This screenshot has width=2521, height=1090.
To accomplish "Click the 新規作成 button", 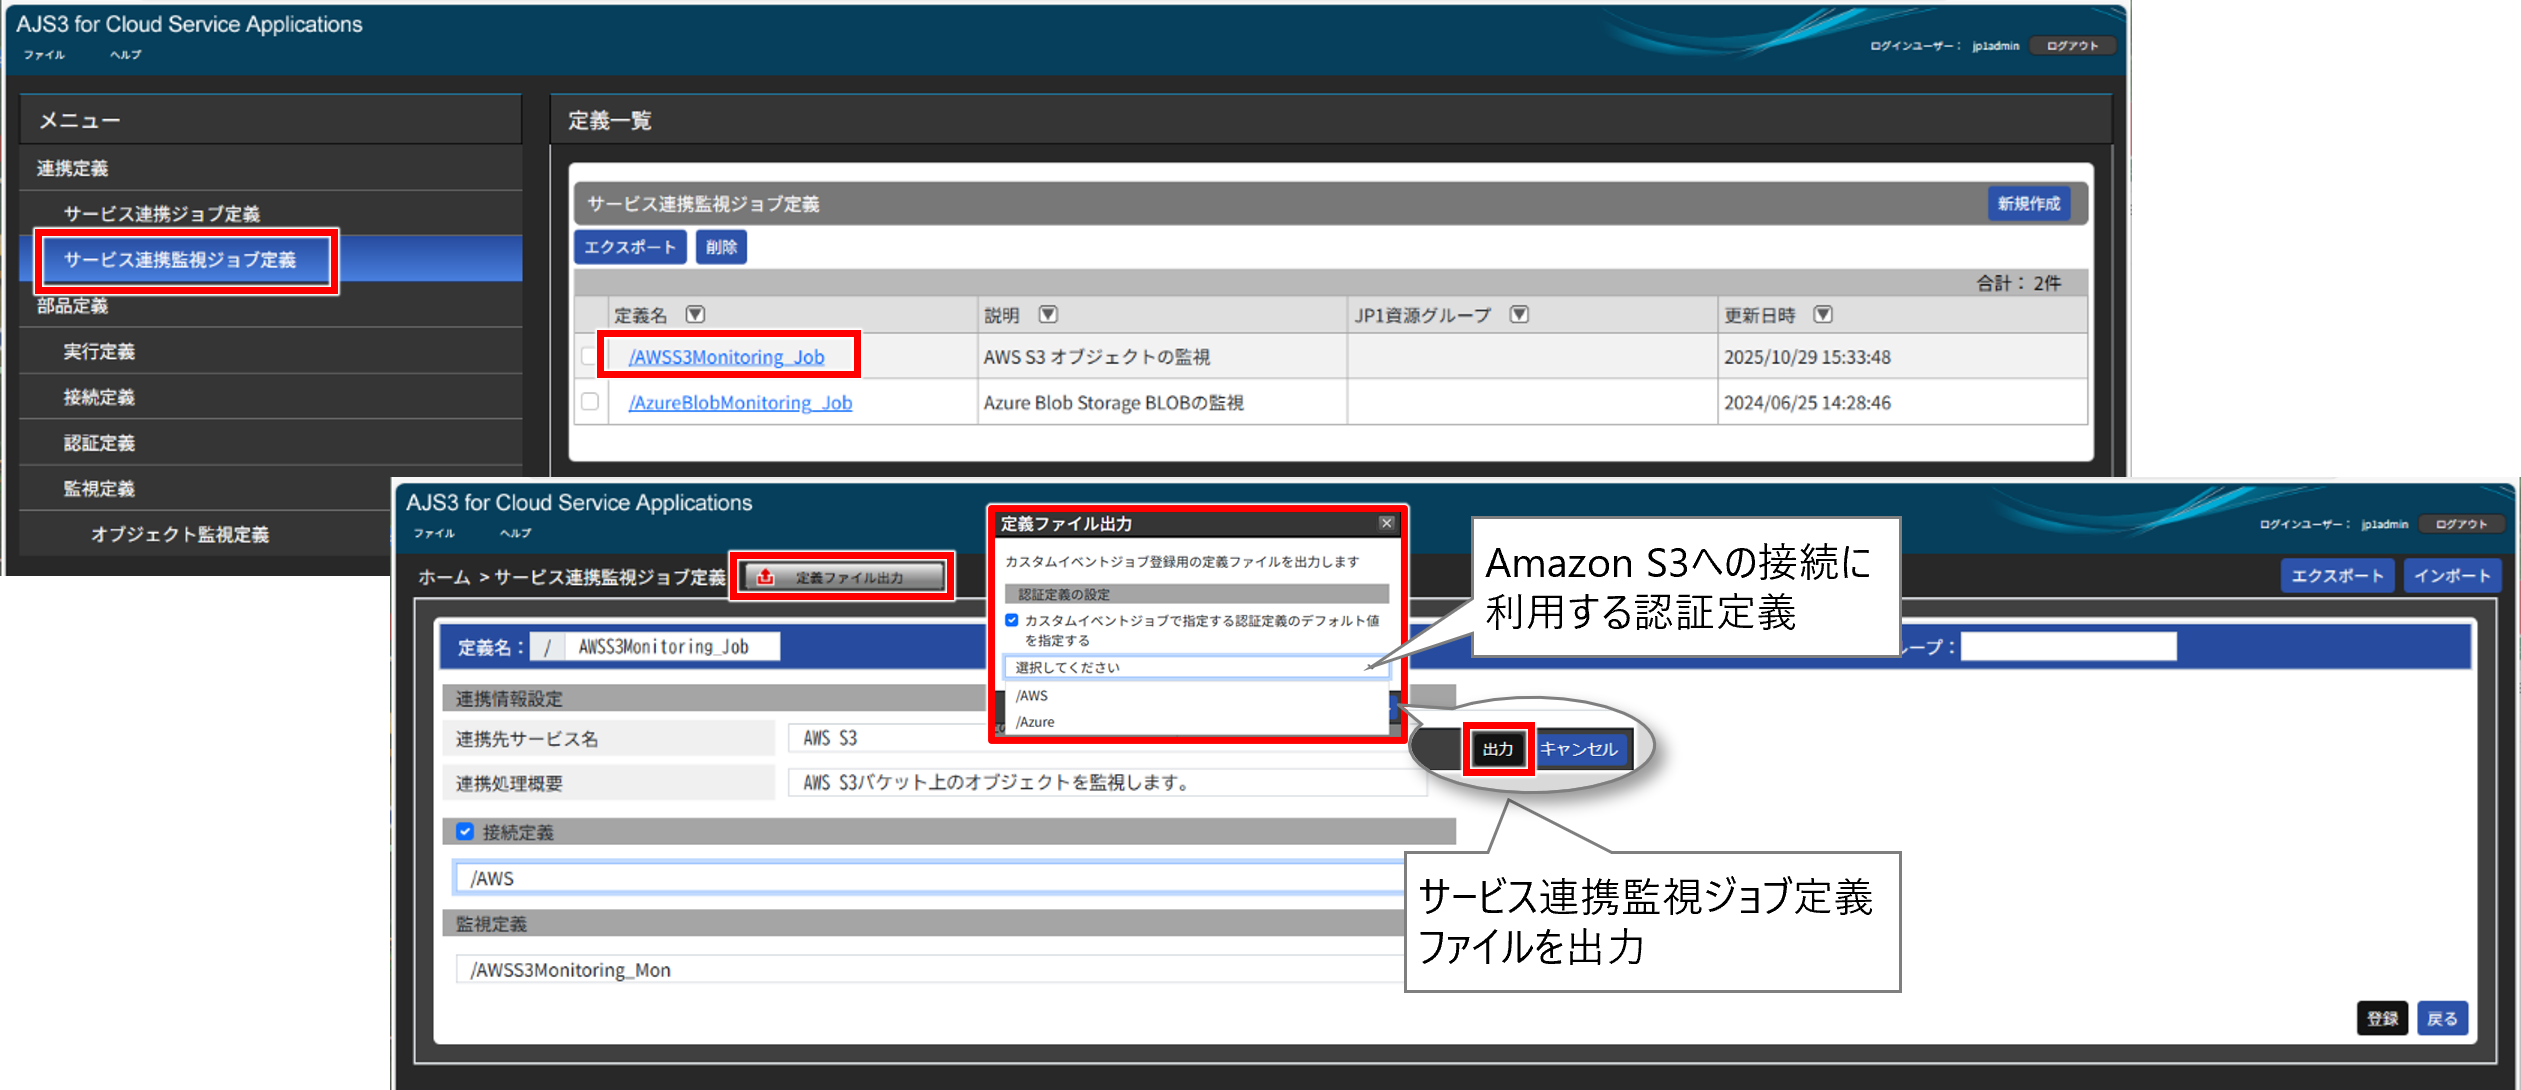I will coord(2028,204).
